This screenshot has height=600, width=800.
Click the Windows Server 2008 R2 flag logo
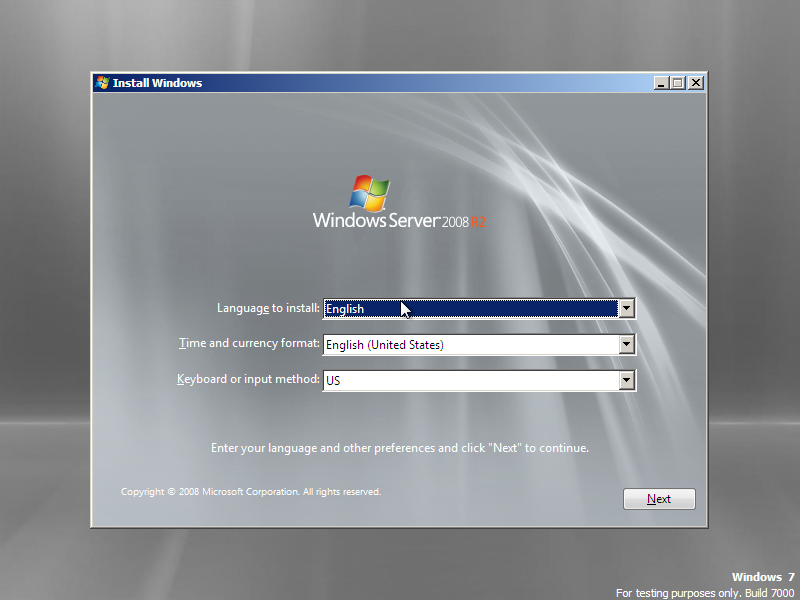click(371, 191)
